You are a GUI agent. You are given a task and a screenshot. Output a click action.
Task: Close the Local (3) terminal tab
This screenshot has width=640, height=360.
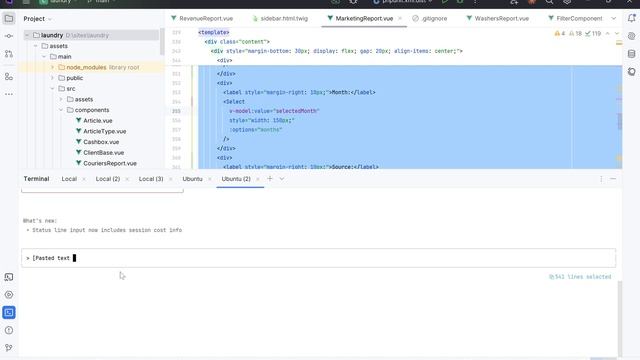click(x=171, y=179)
